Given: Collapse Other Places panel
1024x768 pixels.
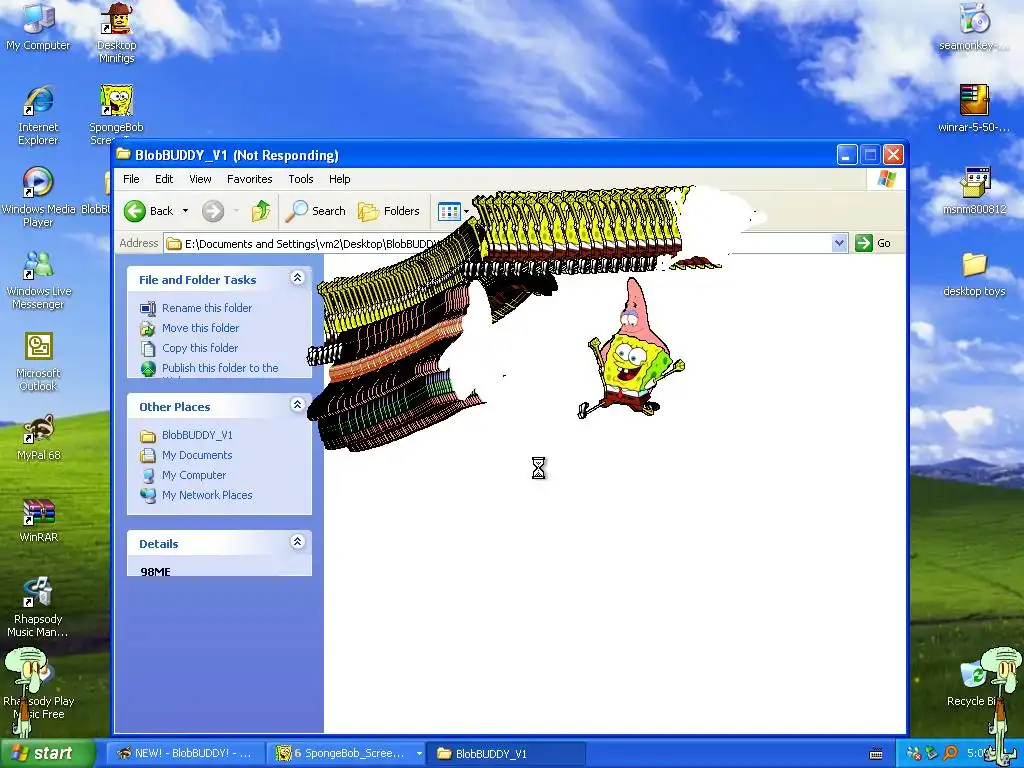Looking at the screenshot, I should click(297, 405).
